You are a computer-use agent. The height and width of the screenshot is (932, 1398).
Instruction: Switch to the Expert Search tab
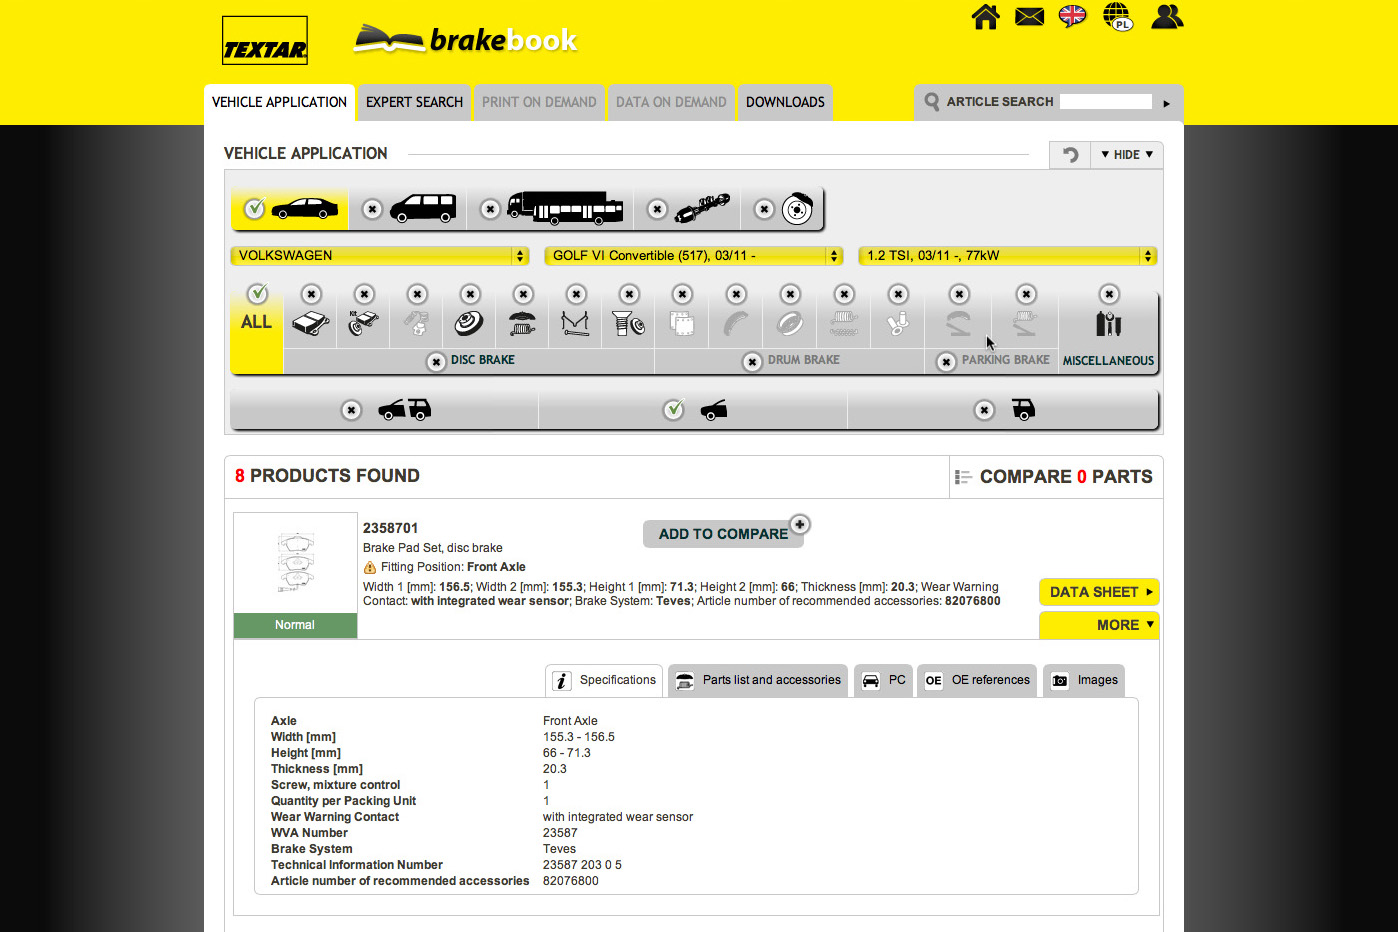pyautogui.click(x=414, y=102)
